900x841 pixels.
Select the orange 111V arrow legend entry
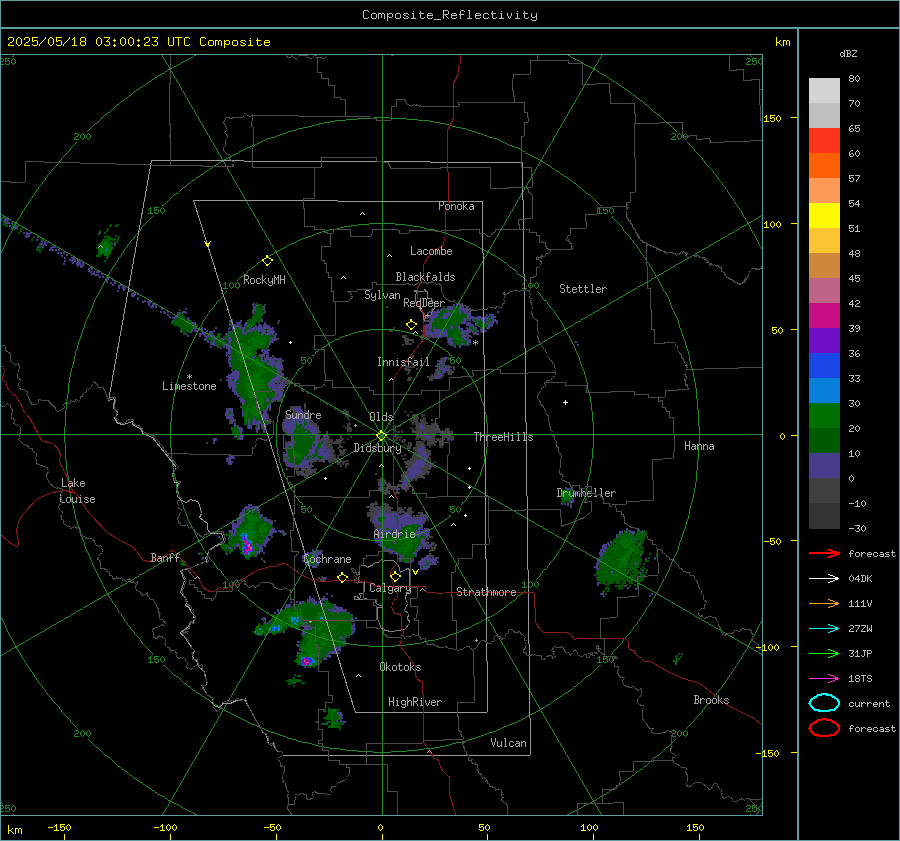point(824,603)
